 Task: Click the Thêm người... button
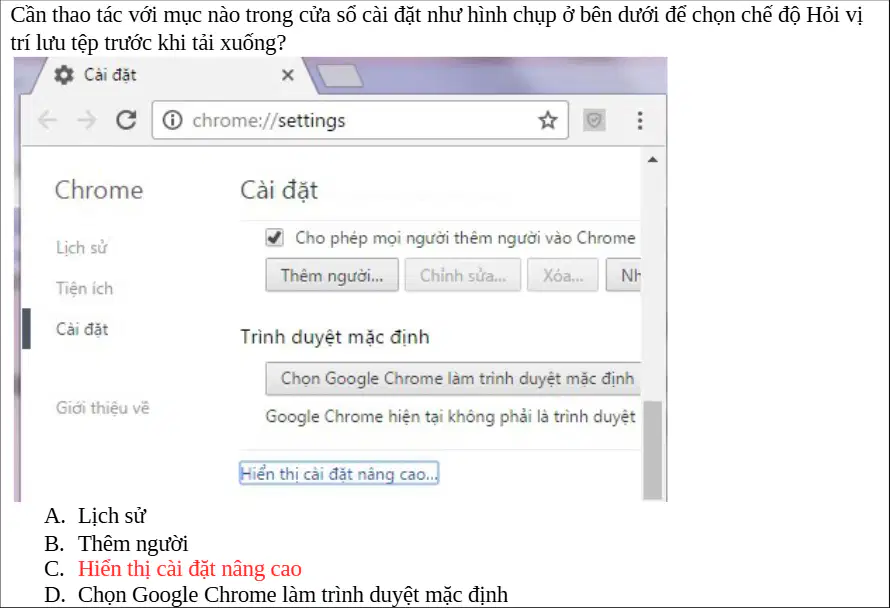tap(332, 275)
